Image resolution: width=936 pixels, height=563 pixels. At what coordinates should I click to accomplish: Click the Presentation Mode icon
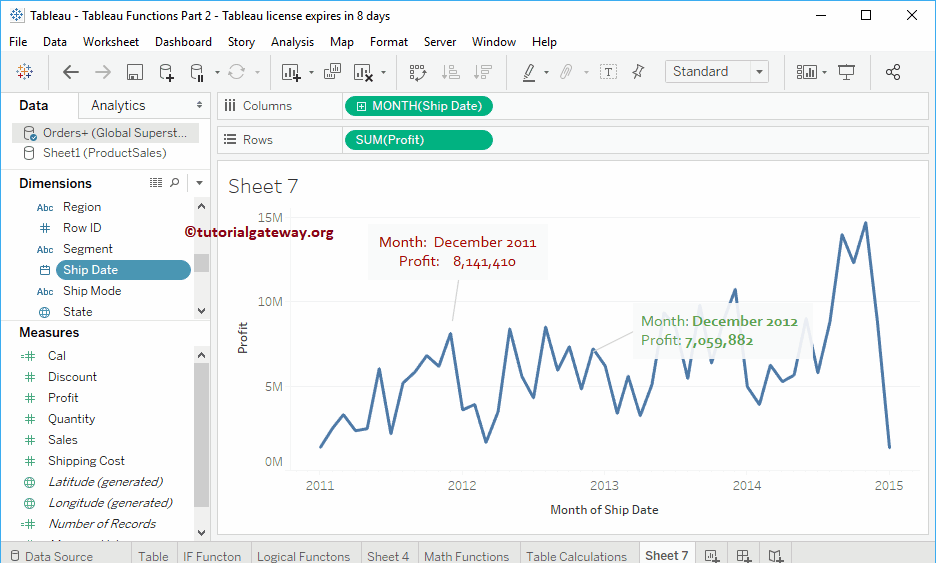(846, 72)
